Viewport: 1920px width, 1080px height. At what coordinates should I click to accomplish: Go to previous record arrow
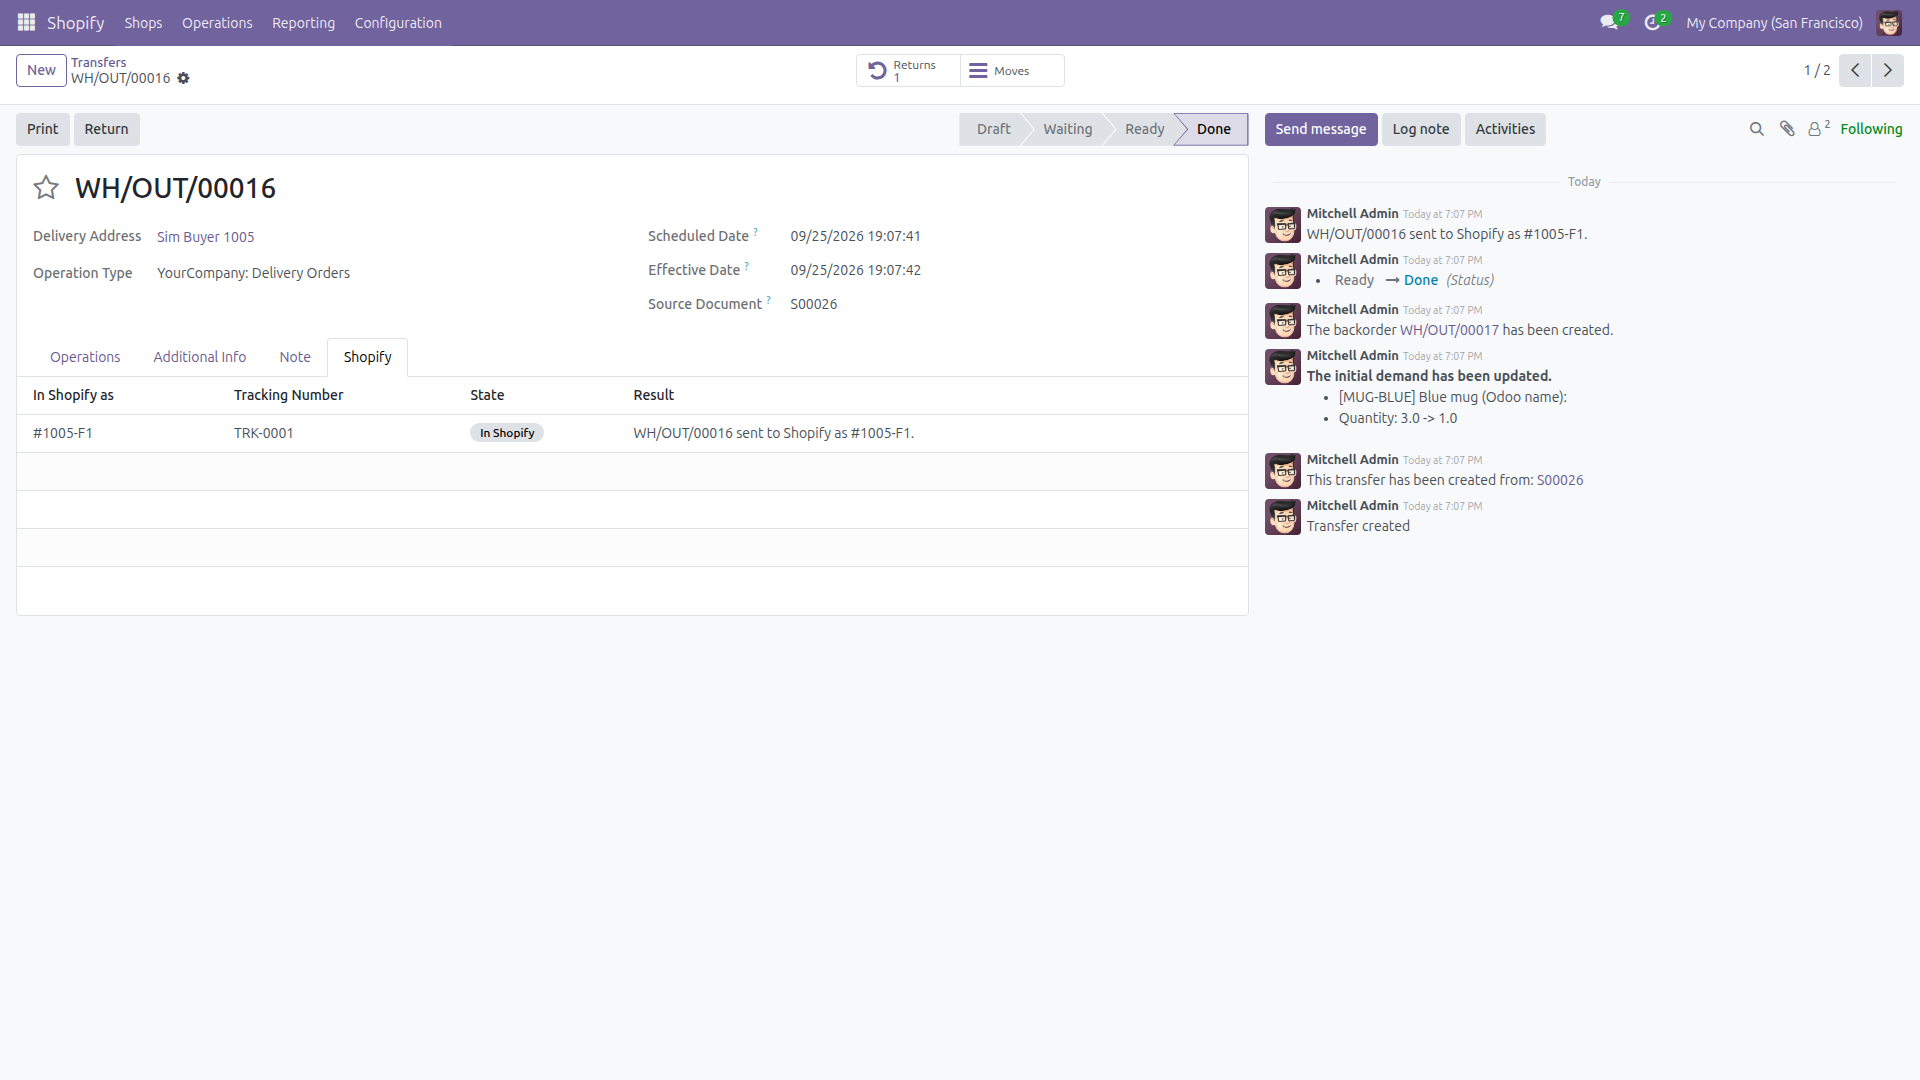[x=1855, y=70]
